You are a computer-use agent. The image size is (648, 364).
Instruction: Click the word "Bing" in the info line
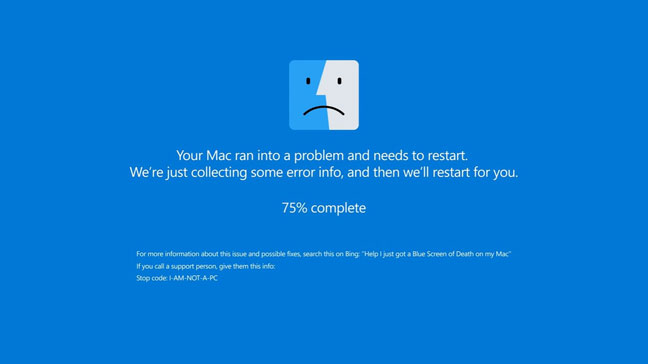(x=352, y=254)
